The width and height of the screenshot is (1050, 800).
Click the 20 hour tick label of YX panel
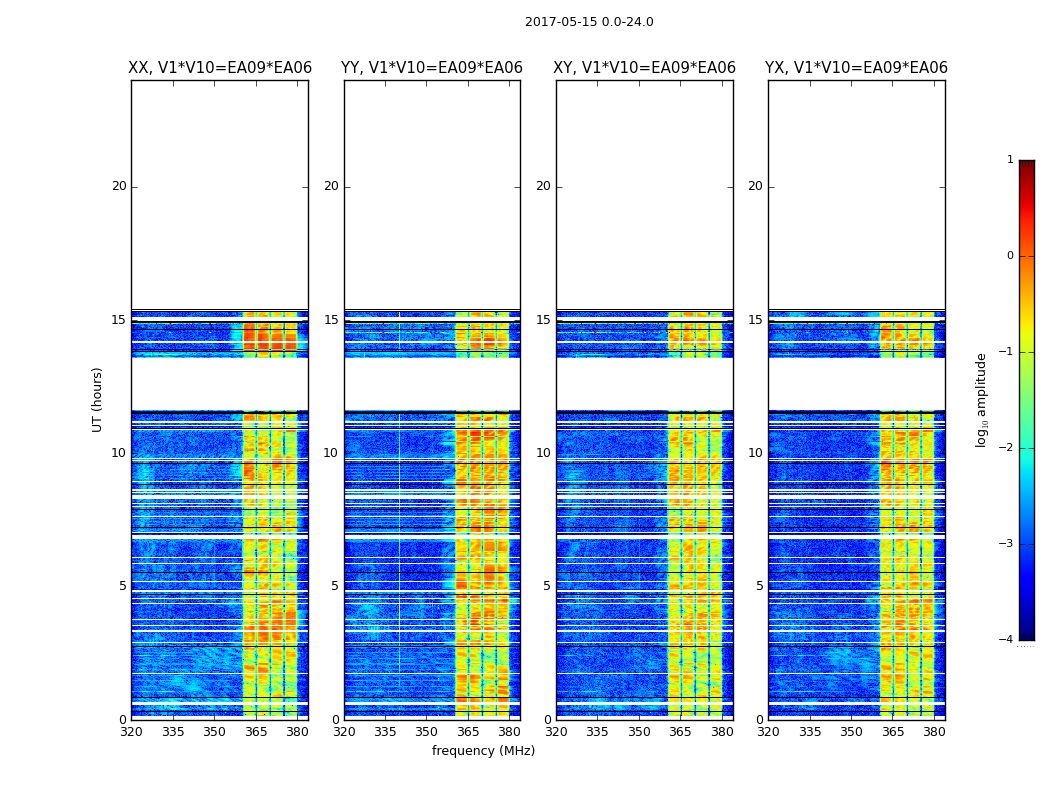point(755,186)
